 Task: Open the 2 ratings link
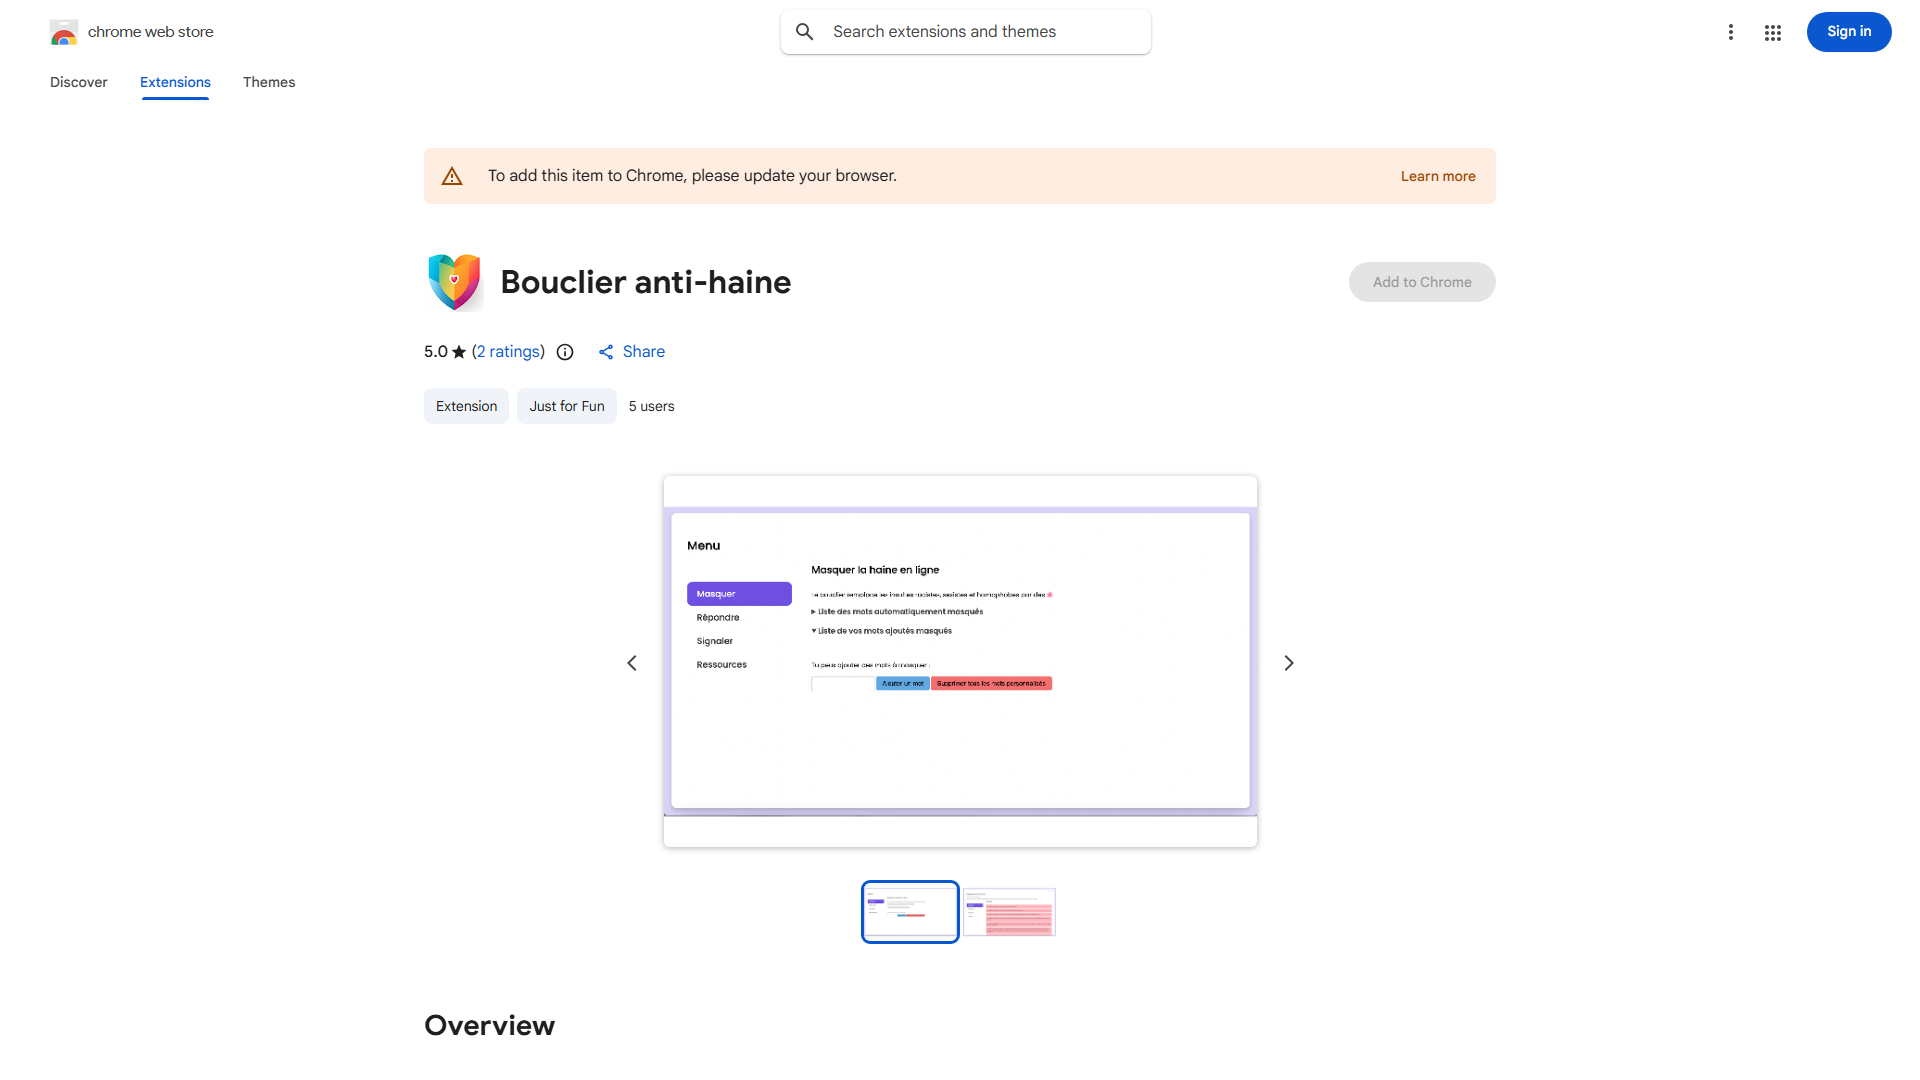pyautogui.click(x=508, y=352)
